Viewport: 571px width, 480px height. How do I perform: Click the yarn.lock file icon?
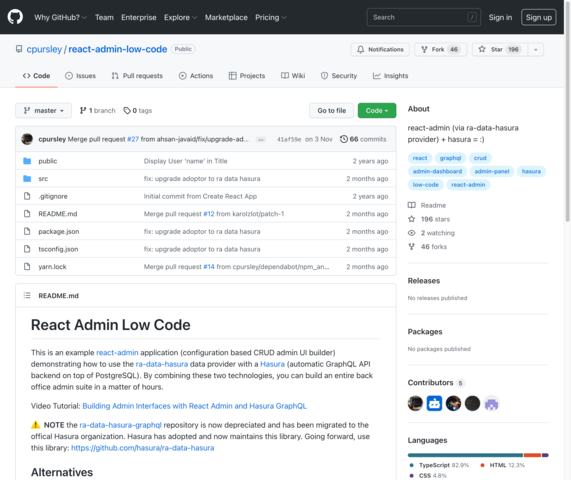click(x=27, y=267)
